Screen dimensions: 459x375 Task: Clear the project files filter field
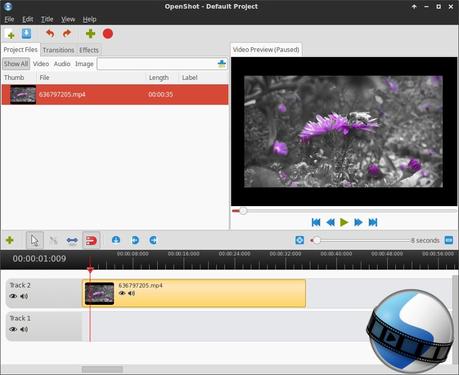click(222, 64)
